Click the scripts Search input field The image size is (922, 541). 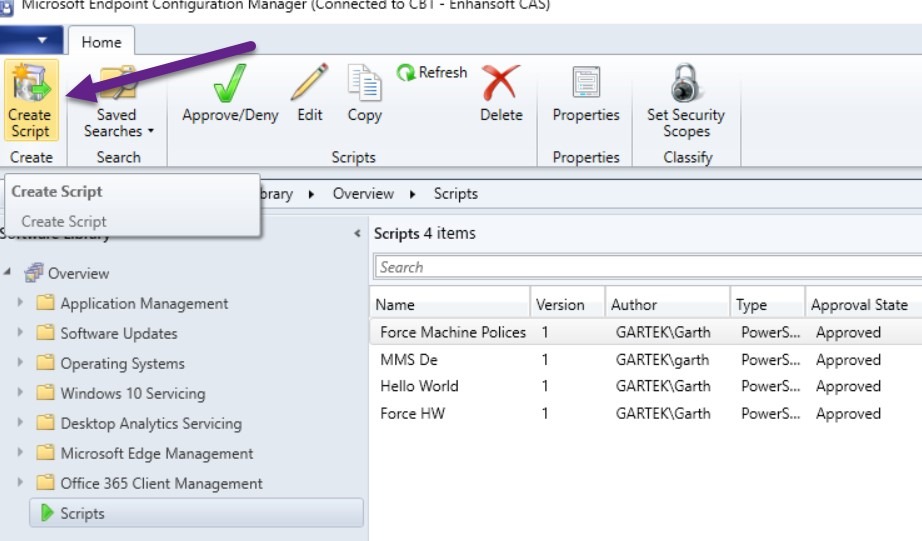coord(647,268)
